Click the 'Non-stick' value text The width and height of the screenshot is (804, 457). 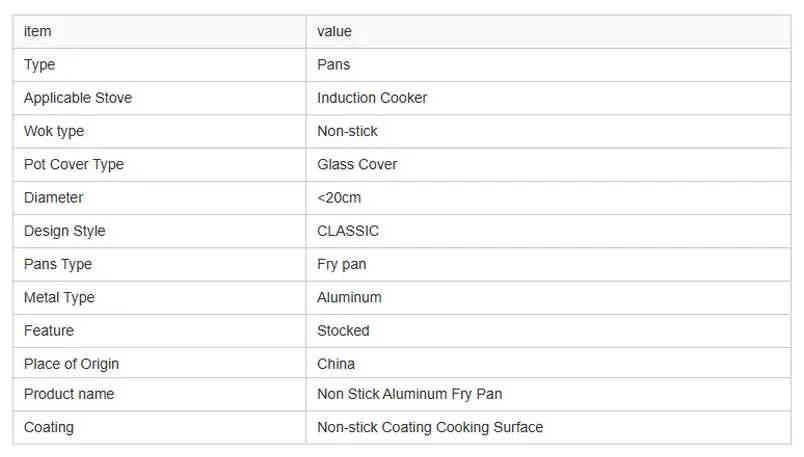[347, 131]
